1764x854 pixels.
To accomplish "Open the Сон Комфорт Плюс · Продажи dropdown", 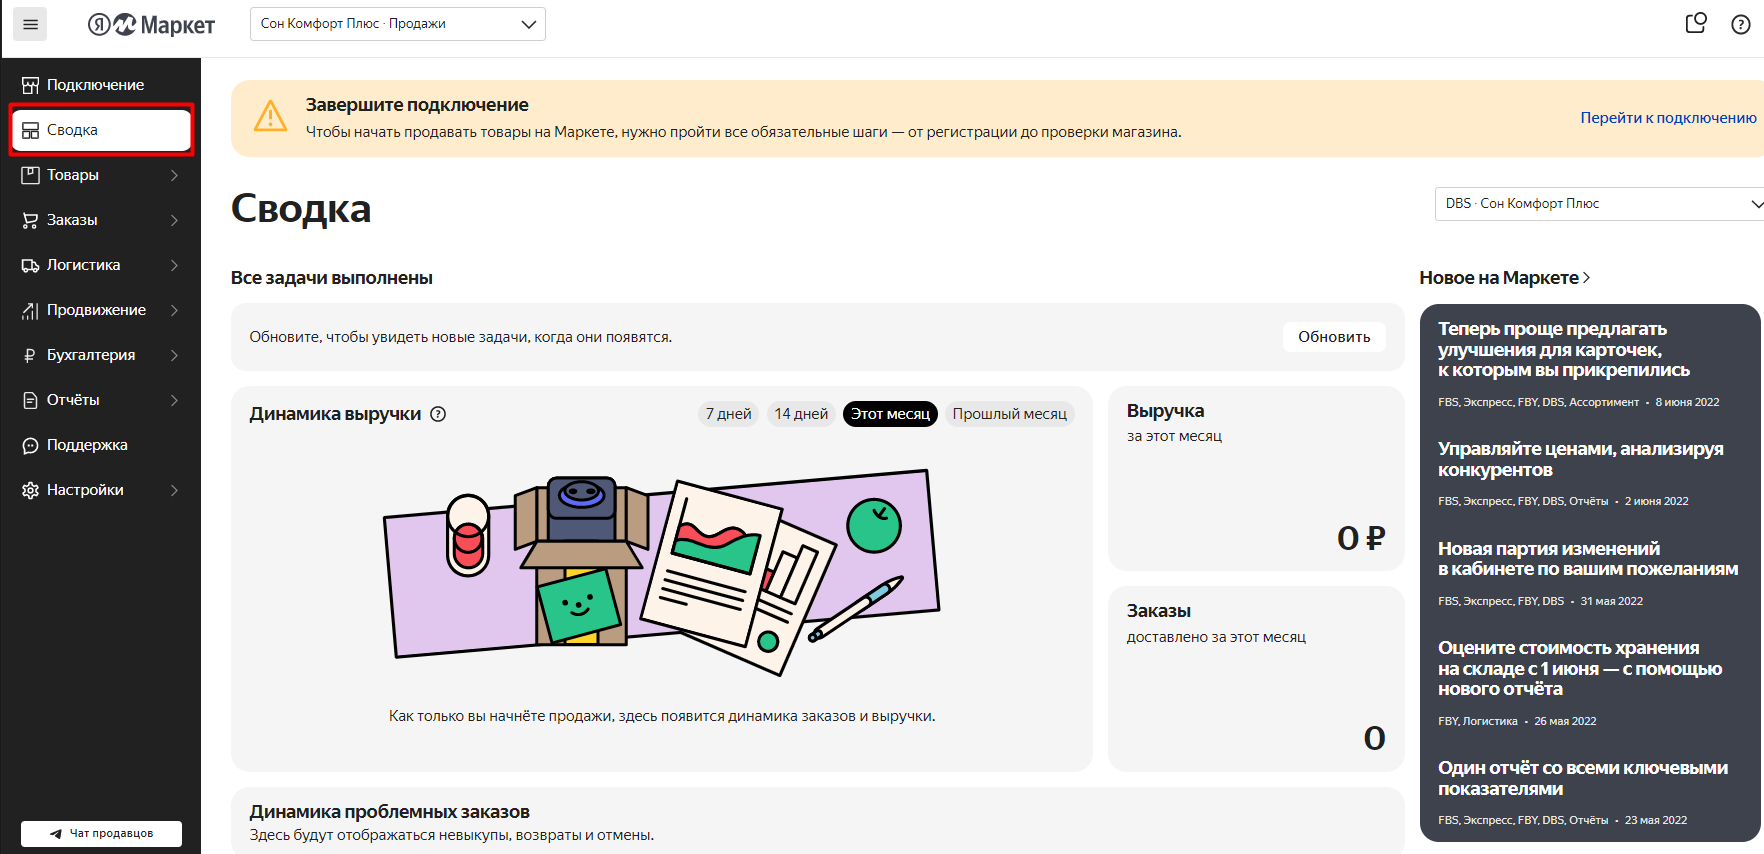I will click(x=398, y=24).
